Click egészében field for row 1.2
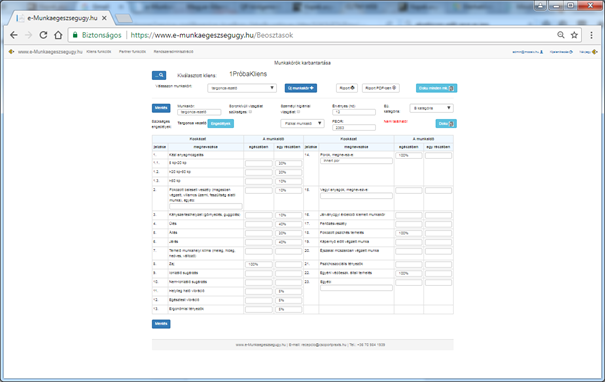 tap(259, 172)
